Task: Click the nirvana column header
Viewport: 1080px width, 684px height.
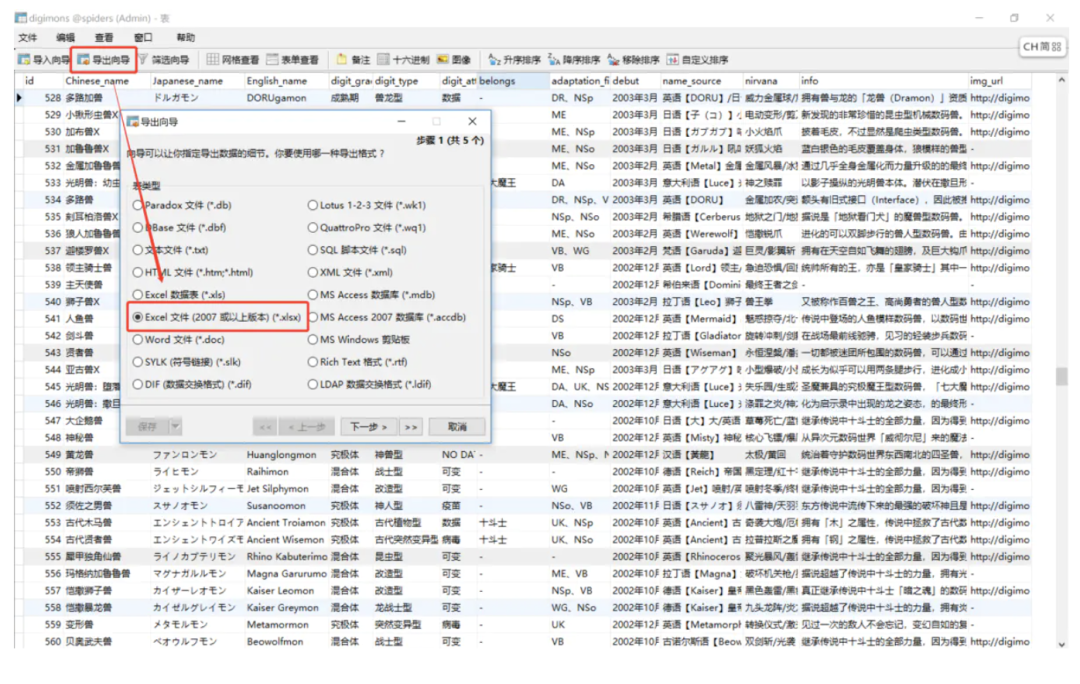Action: coord(770,81)
